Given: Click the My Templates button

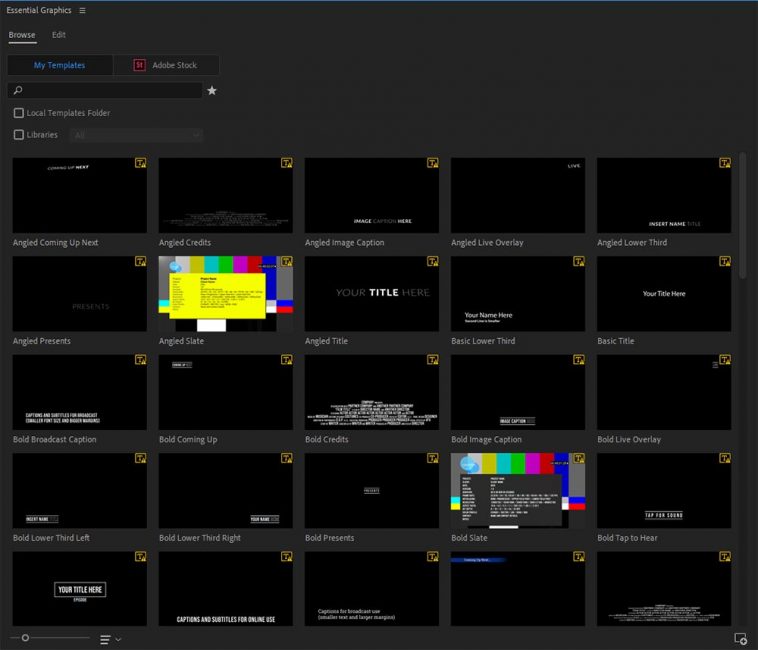Looking at the screenshot, I should [x=60, y=65].
